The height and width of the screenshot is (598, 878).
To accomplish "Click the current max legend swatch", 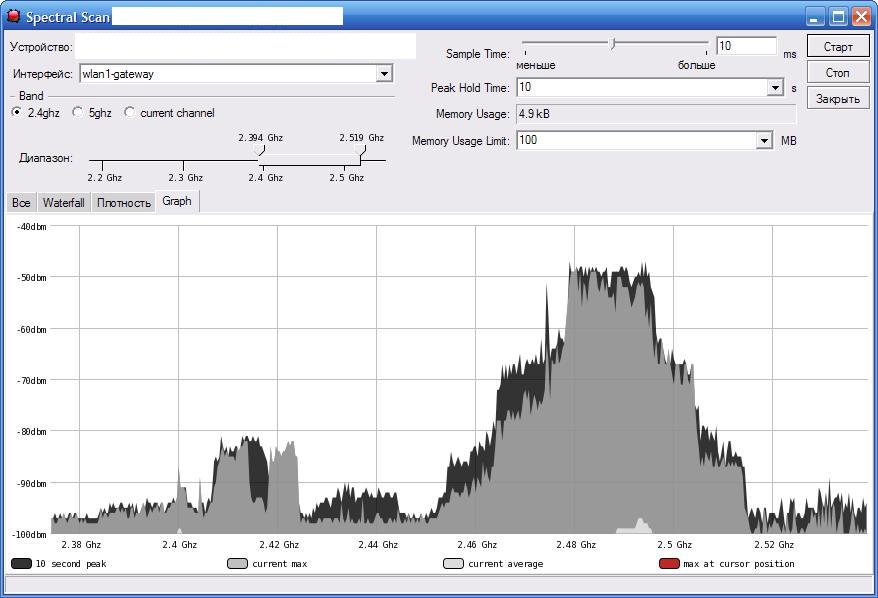I will click(237, 564).
